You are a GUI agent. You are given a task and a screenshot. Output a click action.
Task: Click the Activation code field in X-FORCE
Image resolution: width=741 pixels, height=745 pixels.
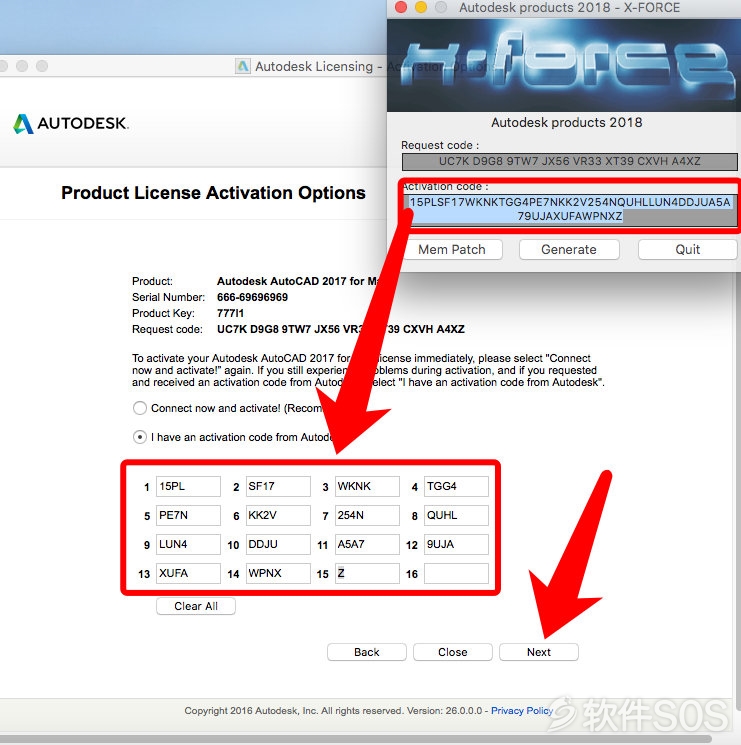point(570,209)
